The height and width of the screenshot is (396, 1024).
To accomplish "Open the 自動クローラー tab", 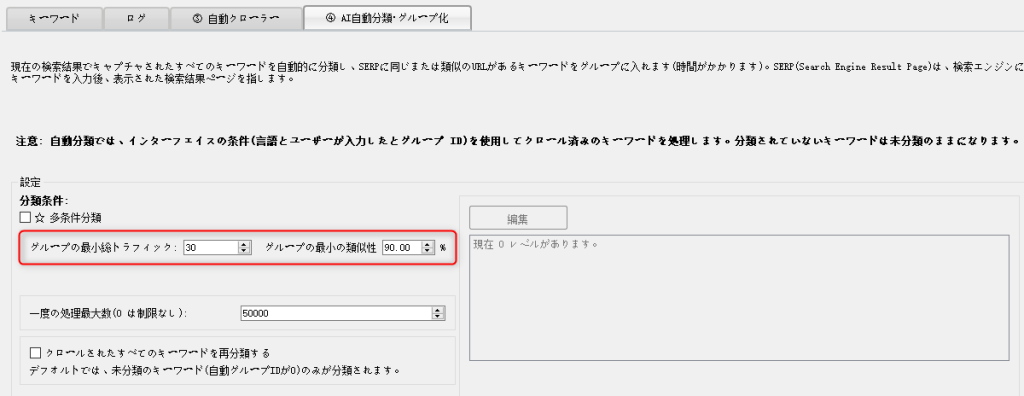I will pos(236,18).
